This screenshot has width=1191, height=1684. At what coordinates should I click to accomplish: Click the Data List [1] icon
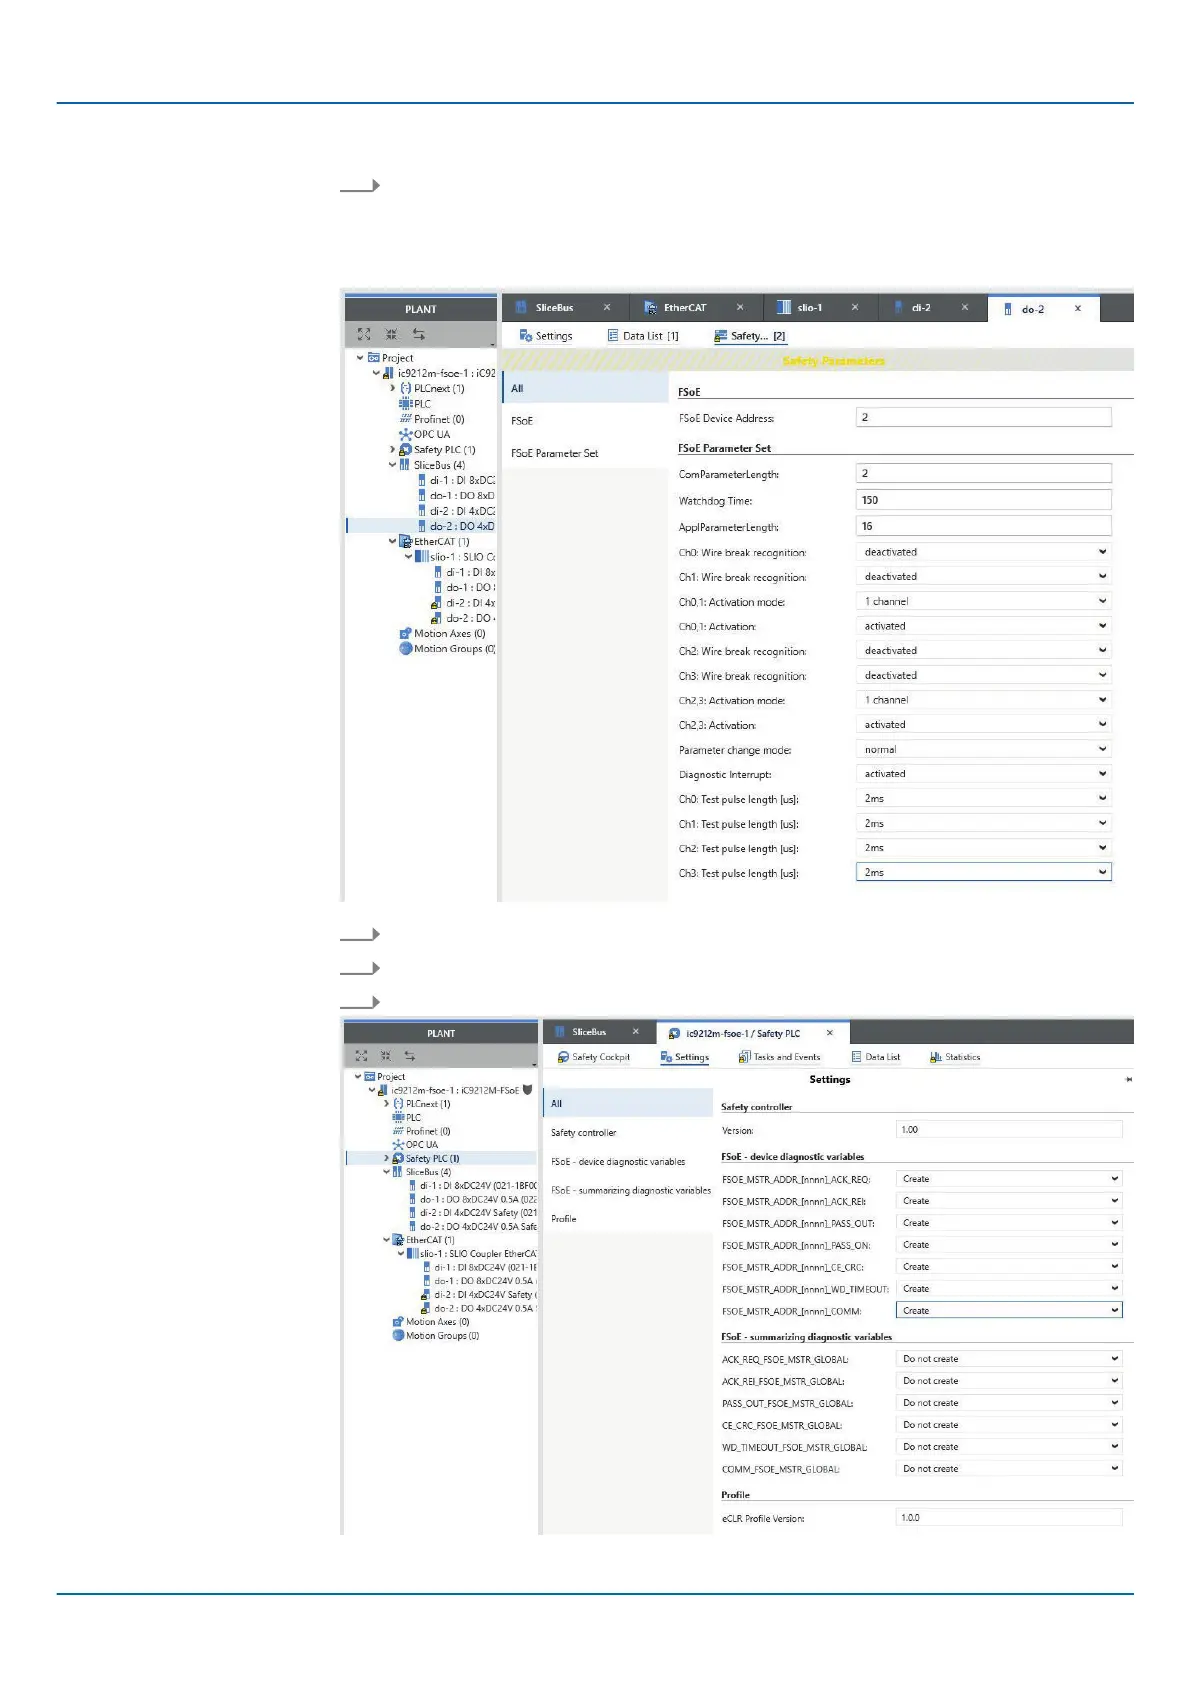613,336
